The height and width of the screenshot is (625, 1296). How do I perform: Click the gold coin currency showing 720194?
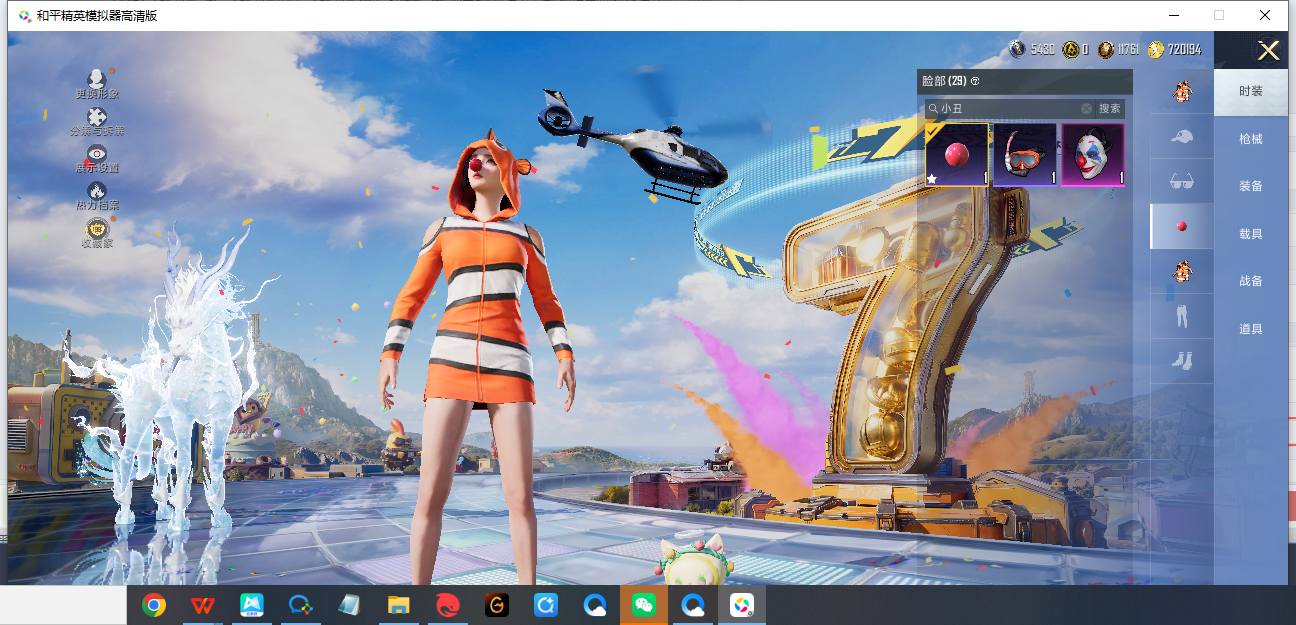[1156, 49]
